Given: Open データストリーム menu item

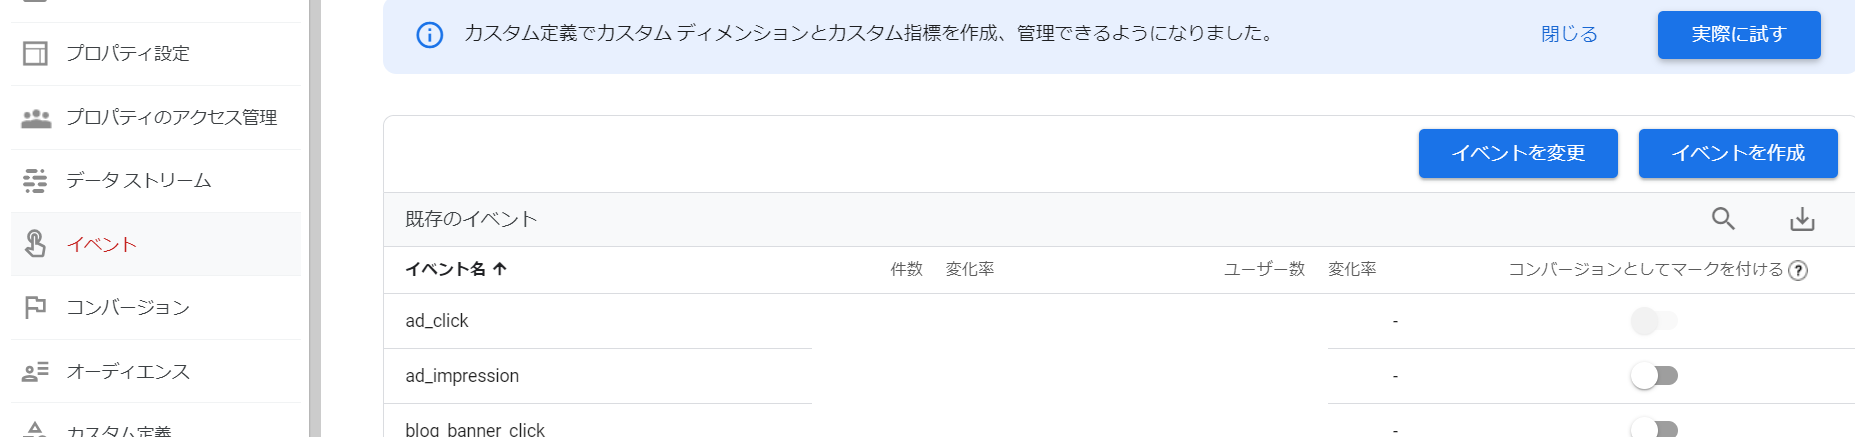Looking at the screenshot, I should pos(139,181).
